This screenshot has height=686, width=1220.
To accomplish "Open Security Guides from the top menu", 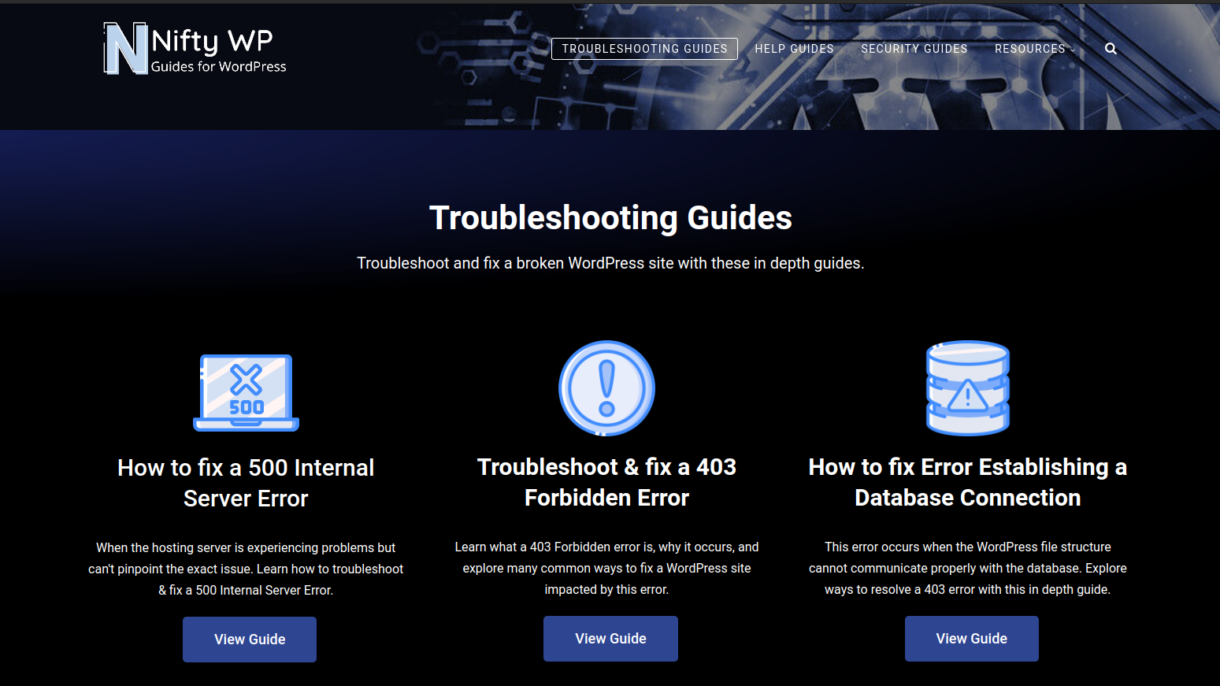I will pos(914,49).
